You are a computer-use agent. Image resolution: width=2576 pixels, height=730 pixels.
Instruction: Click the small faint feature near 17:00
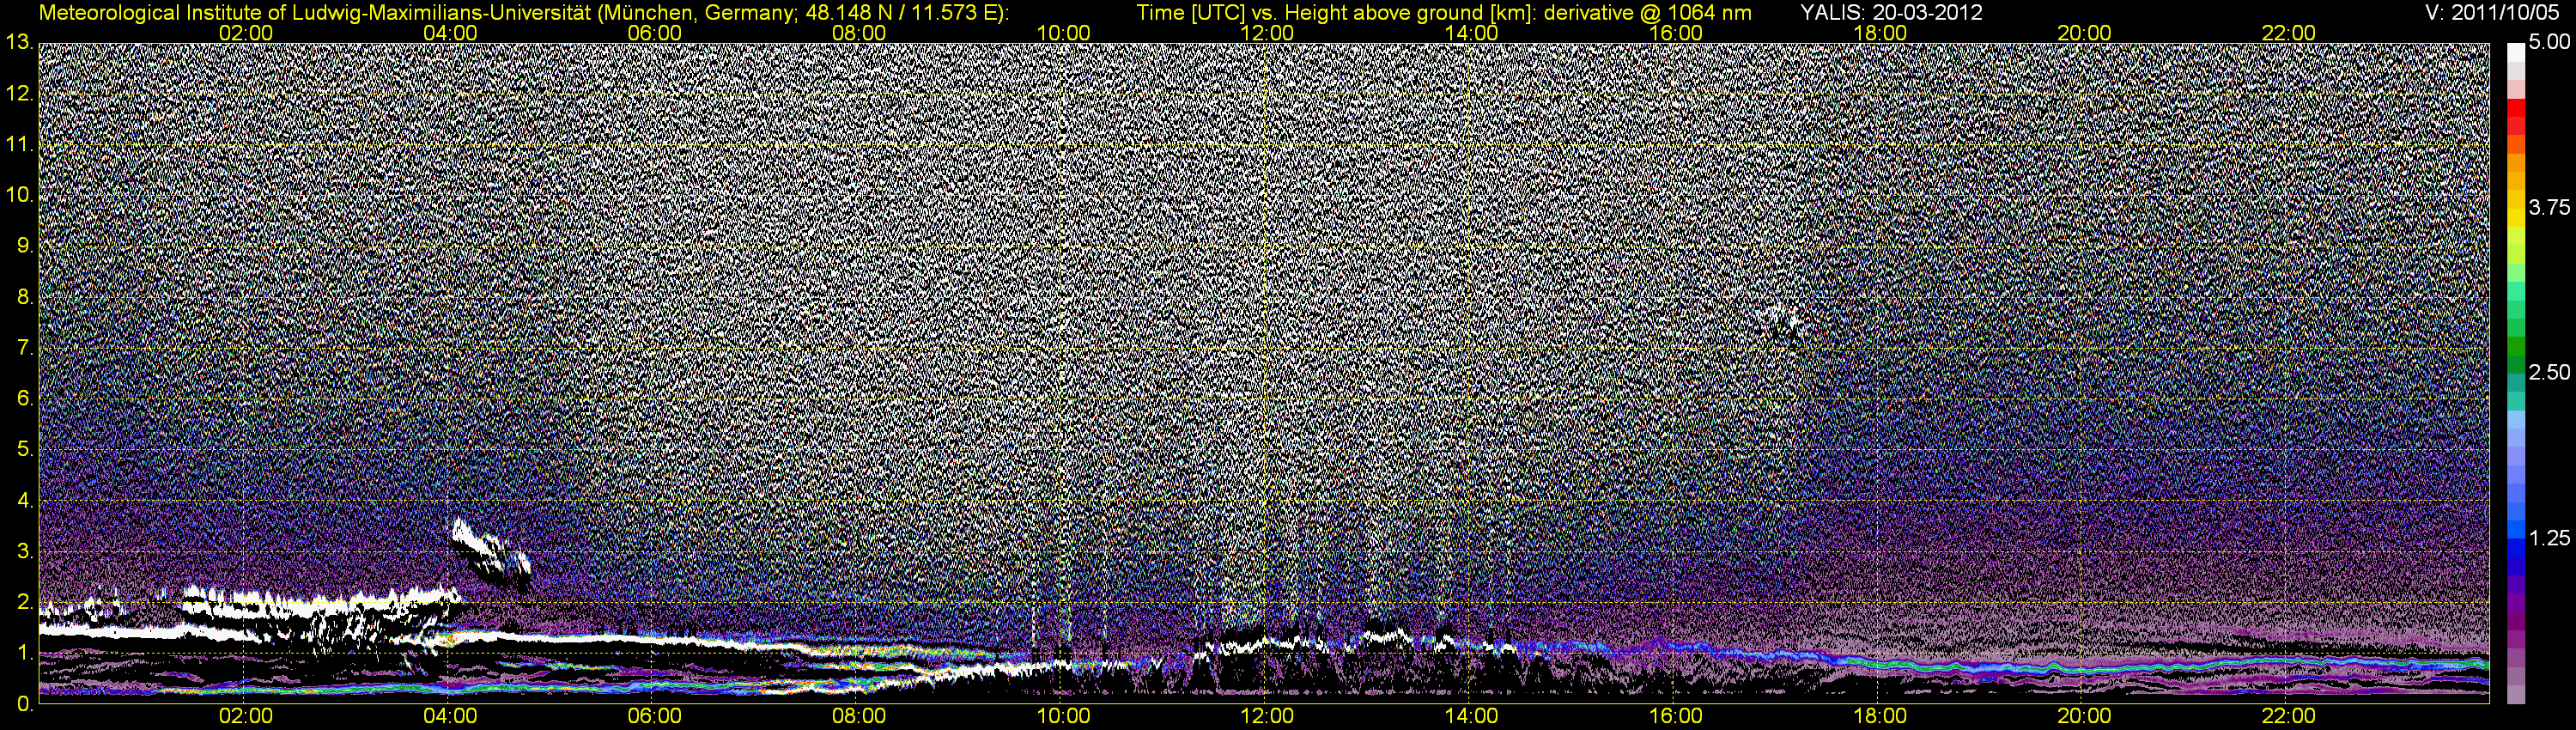click(1781, 326)
